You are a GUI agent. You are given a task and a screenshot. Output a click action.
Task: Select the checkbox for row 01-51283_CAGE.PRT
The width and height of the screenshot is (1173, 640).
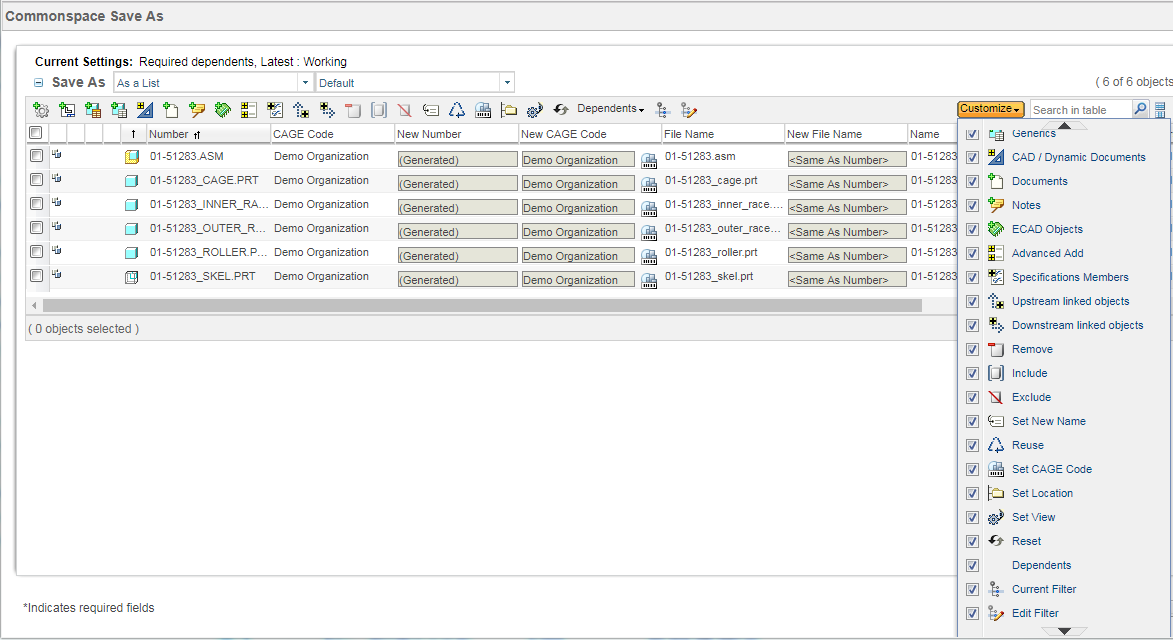click(37, 179)
